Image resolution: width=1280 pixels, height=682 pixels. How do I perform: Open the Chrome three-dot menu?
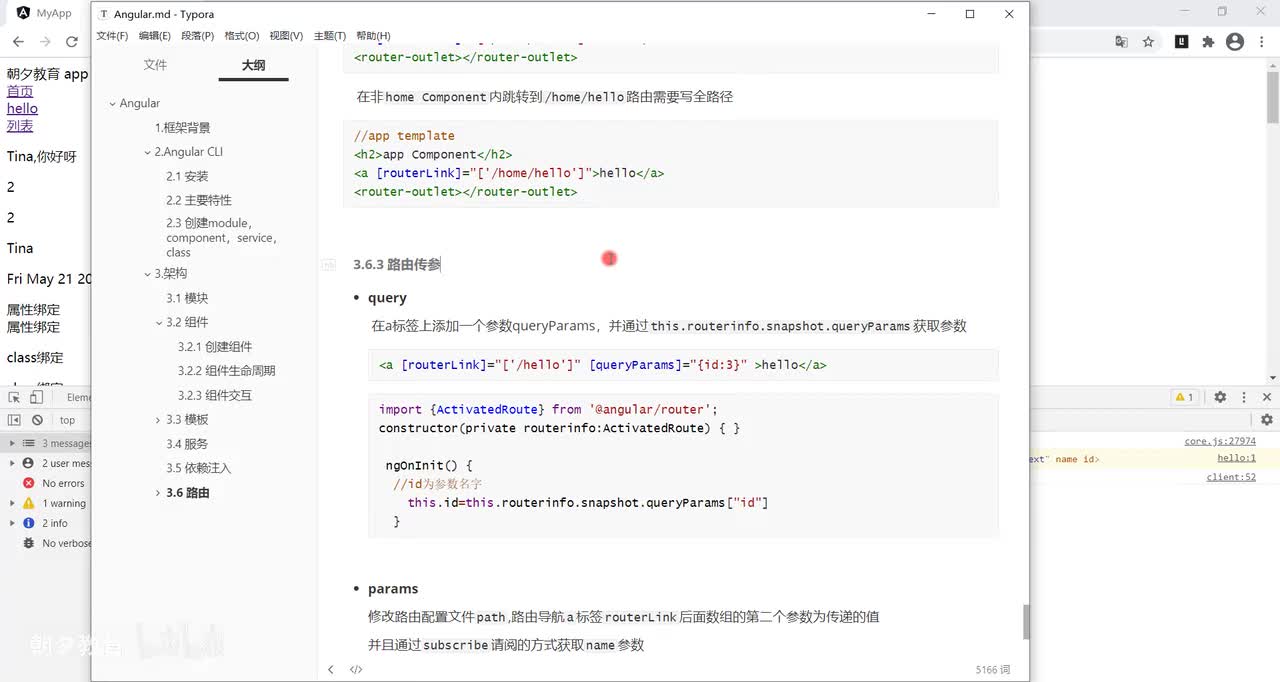click(1262, 42)
